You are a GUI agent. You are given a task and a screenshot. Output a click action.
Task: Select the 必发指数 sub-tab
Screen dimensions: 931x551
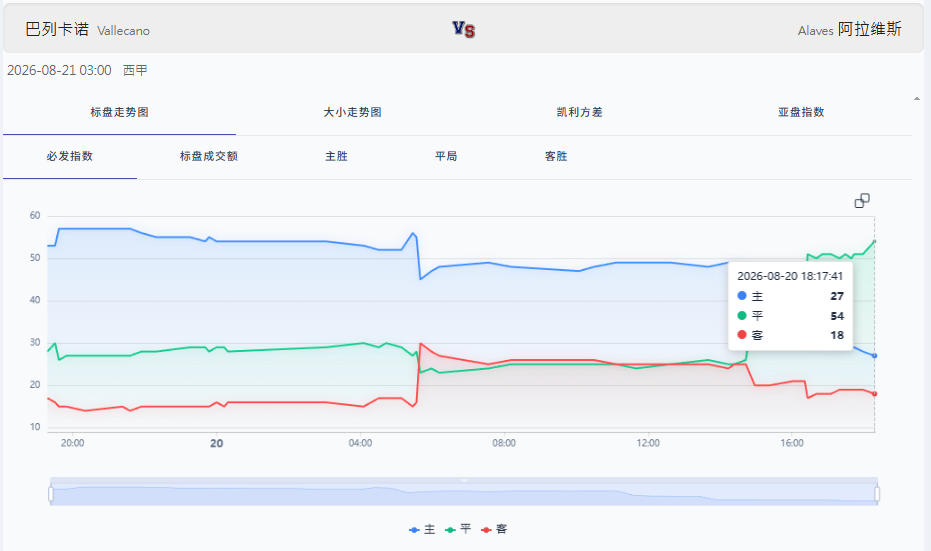(70, 156)
